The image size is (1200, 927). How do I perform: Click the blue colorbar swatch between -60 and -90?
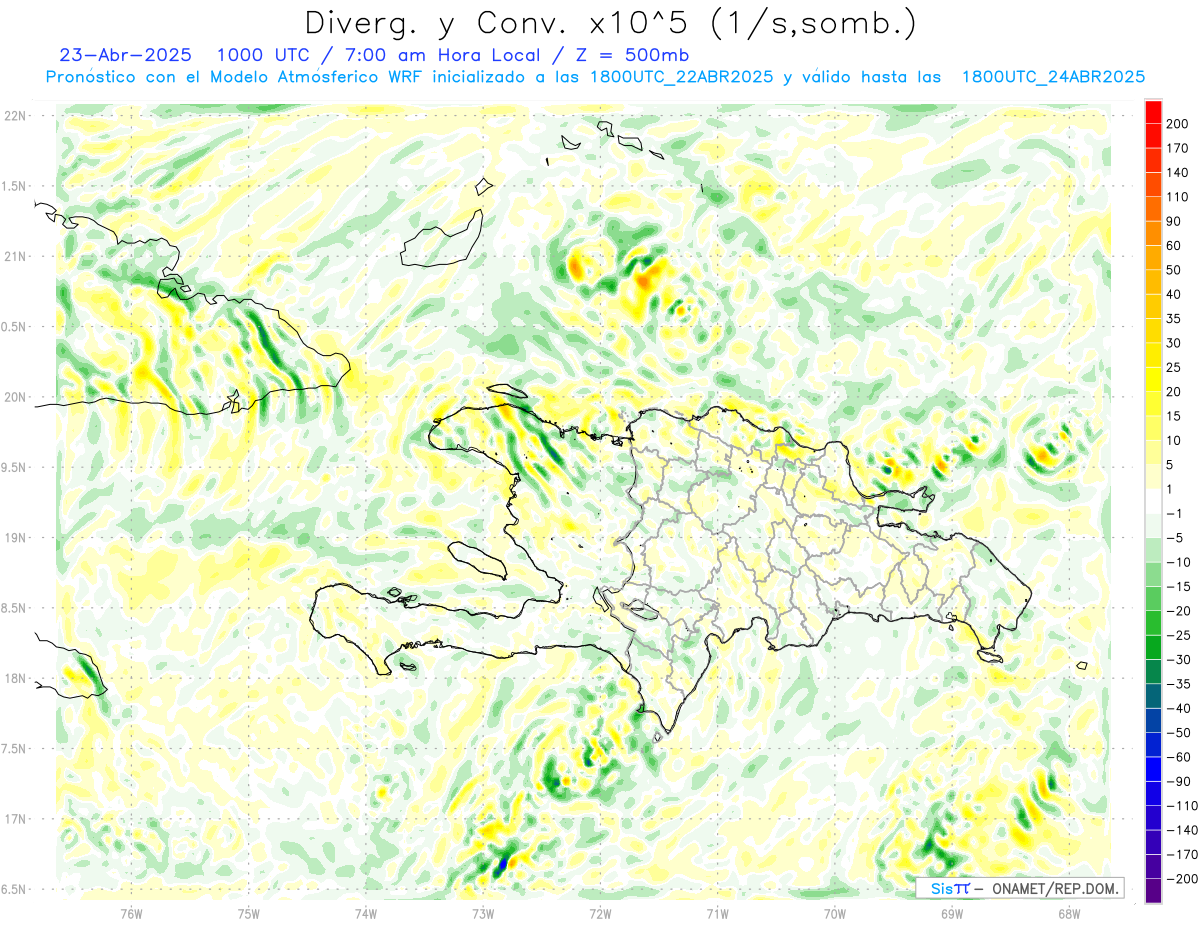pyautogui.click(x=1153, y=769)
